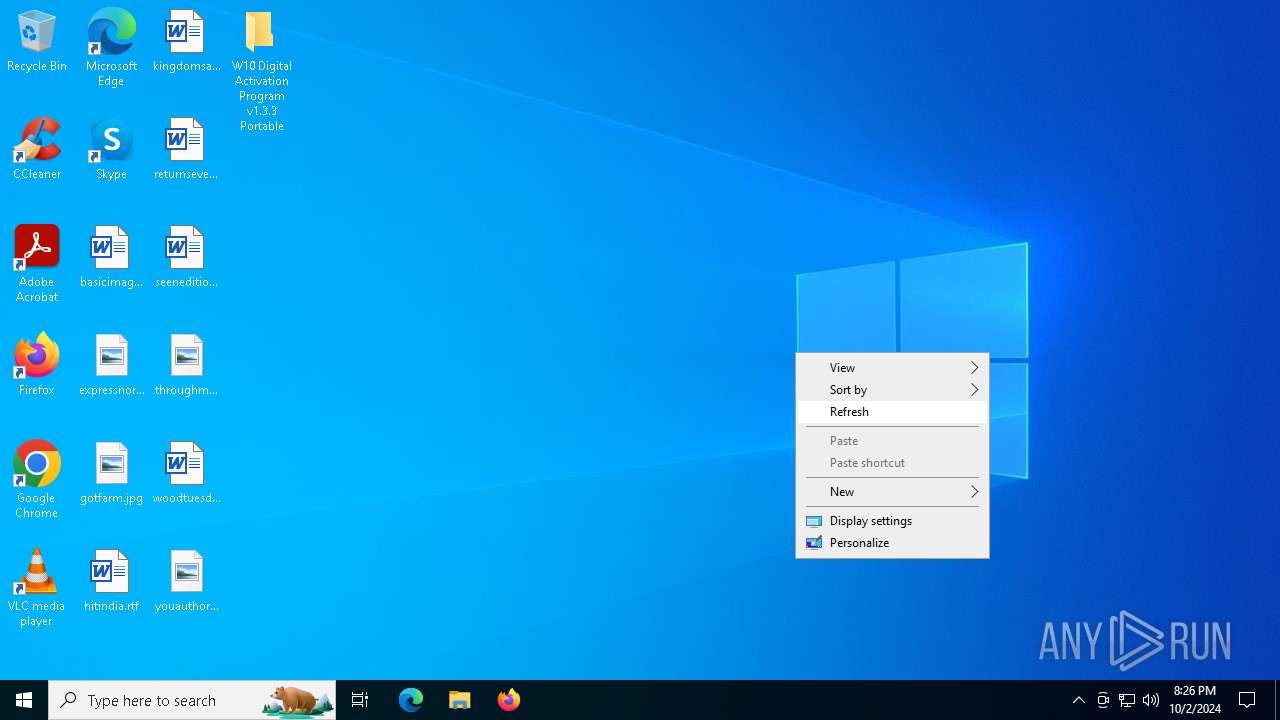Launch Edge from the taskbar
The image size is (1280, 720).
pyautogui.click(x=411, y=700)
